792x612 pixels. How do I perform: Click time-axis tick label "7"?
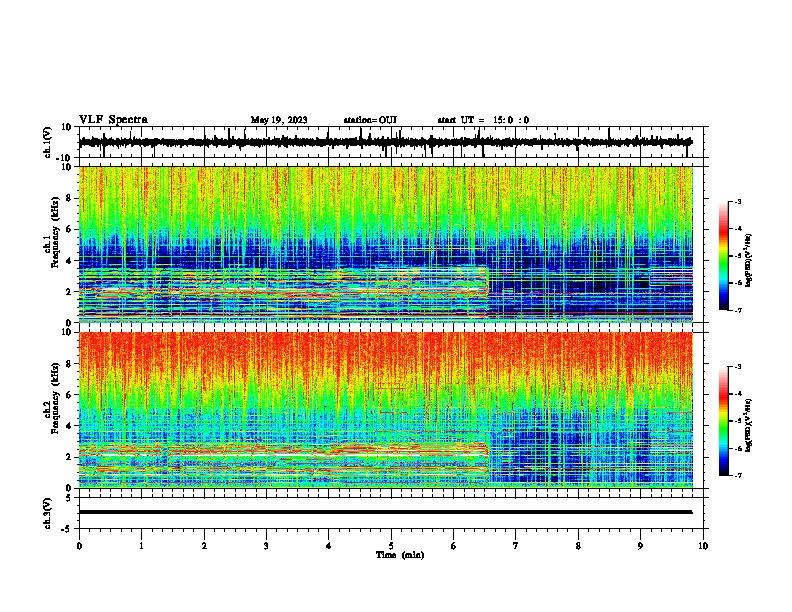(x=516, y=546)
